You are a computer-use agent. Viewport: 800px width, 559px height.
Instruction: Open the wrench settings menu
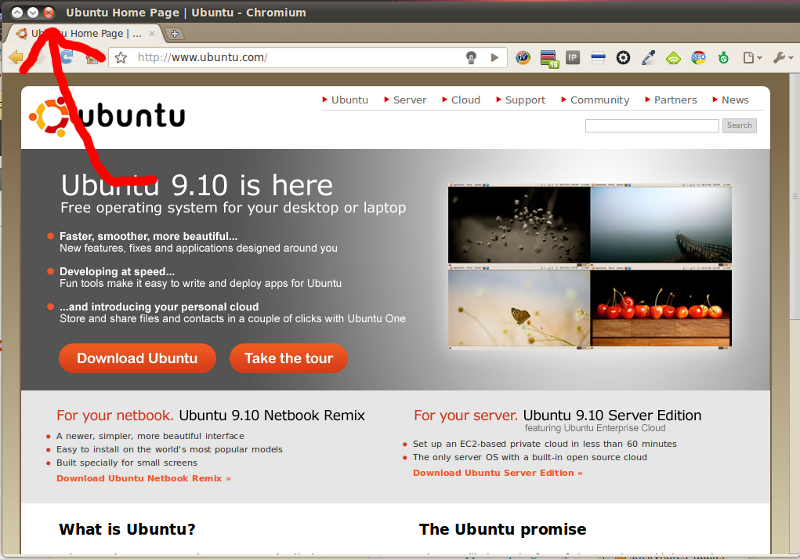point(783,58)
